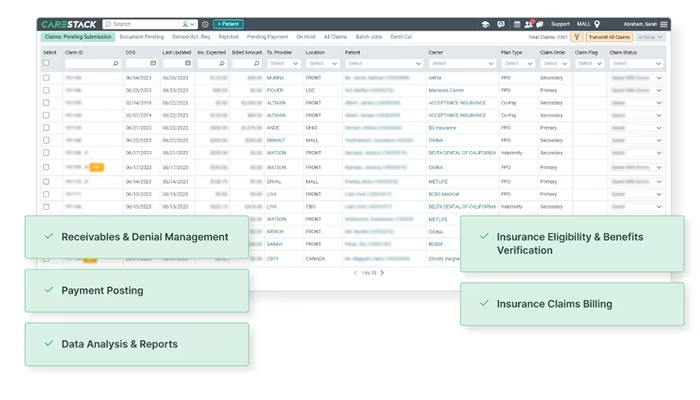This screenshot has width=700, height=400.
Task: Check the row with provider FIDLER
Action: coord(46,90)
